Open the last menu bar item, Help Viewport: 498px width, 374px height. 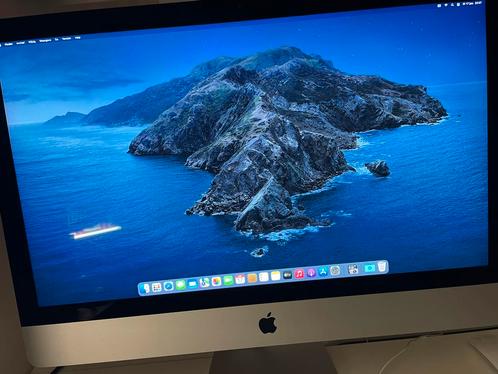(78, 38)
